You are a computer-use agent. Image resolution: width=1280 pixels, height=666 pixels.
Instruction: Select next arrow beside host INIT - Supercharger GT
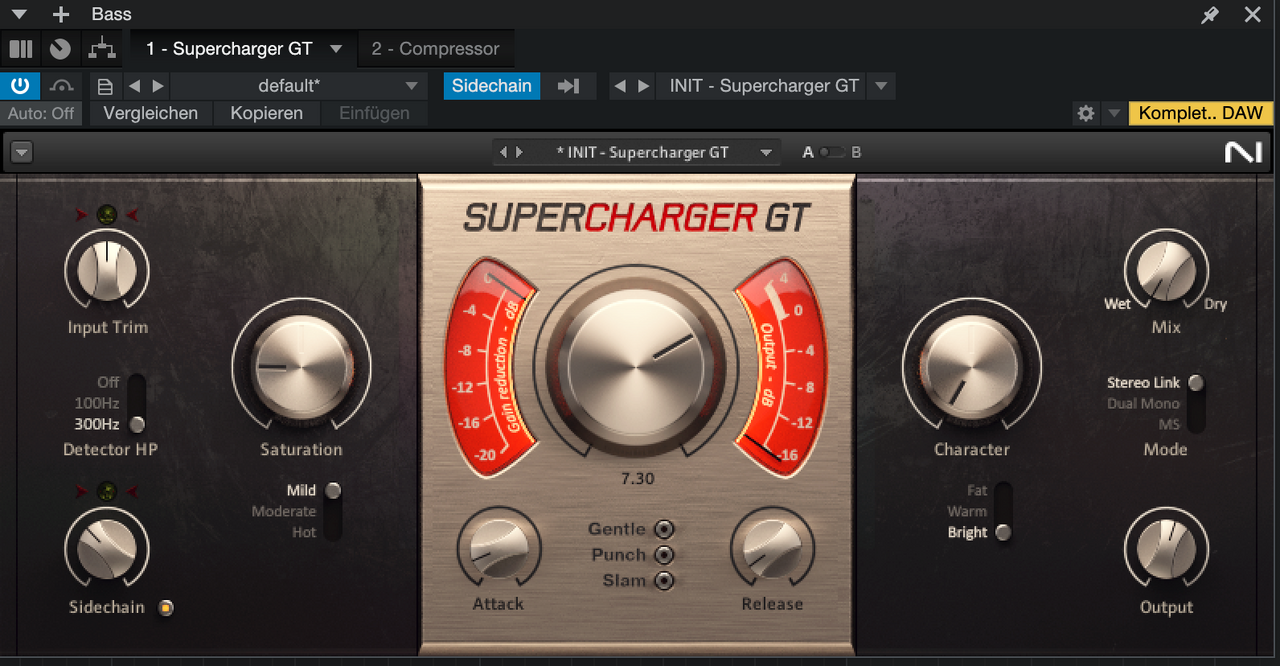[645, 86]
